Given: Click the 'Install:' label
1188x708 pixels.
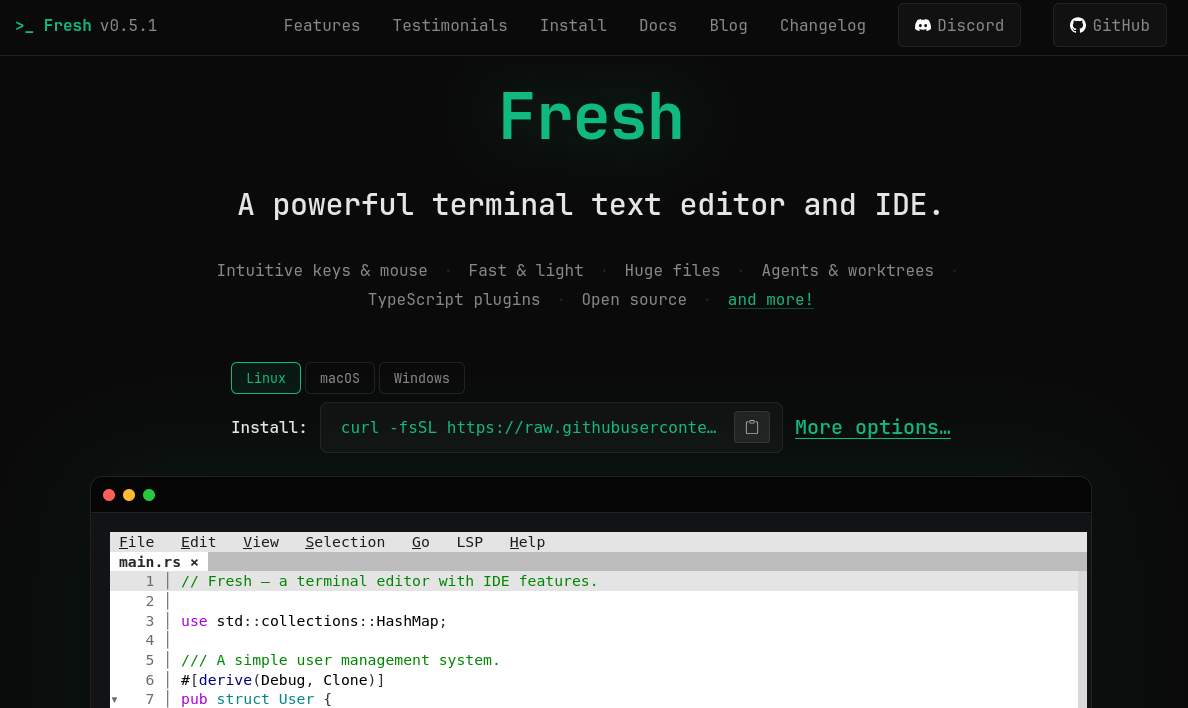Looking at the screenshot, I should tap(269, 428).
